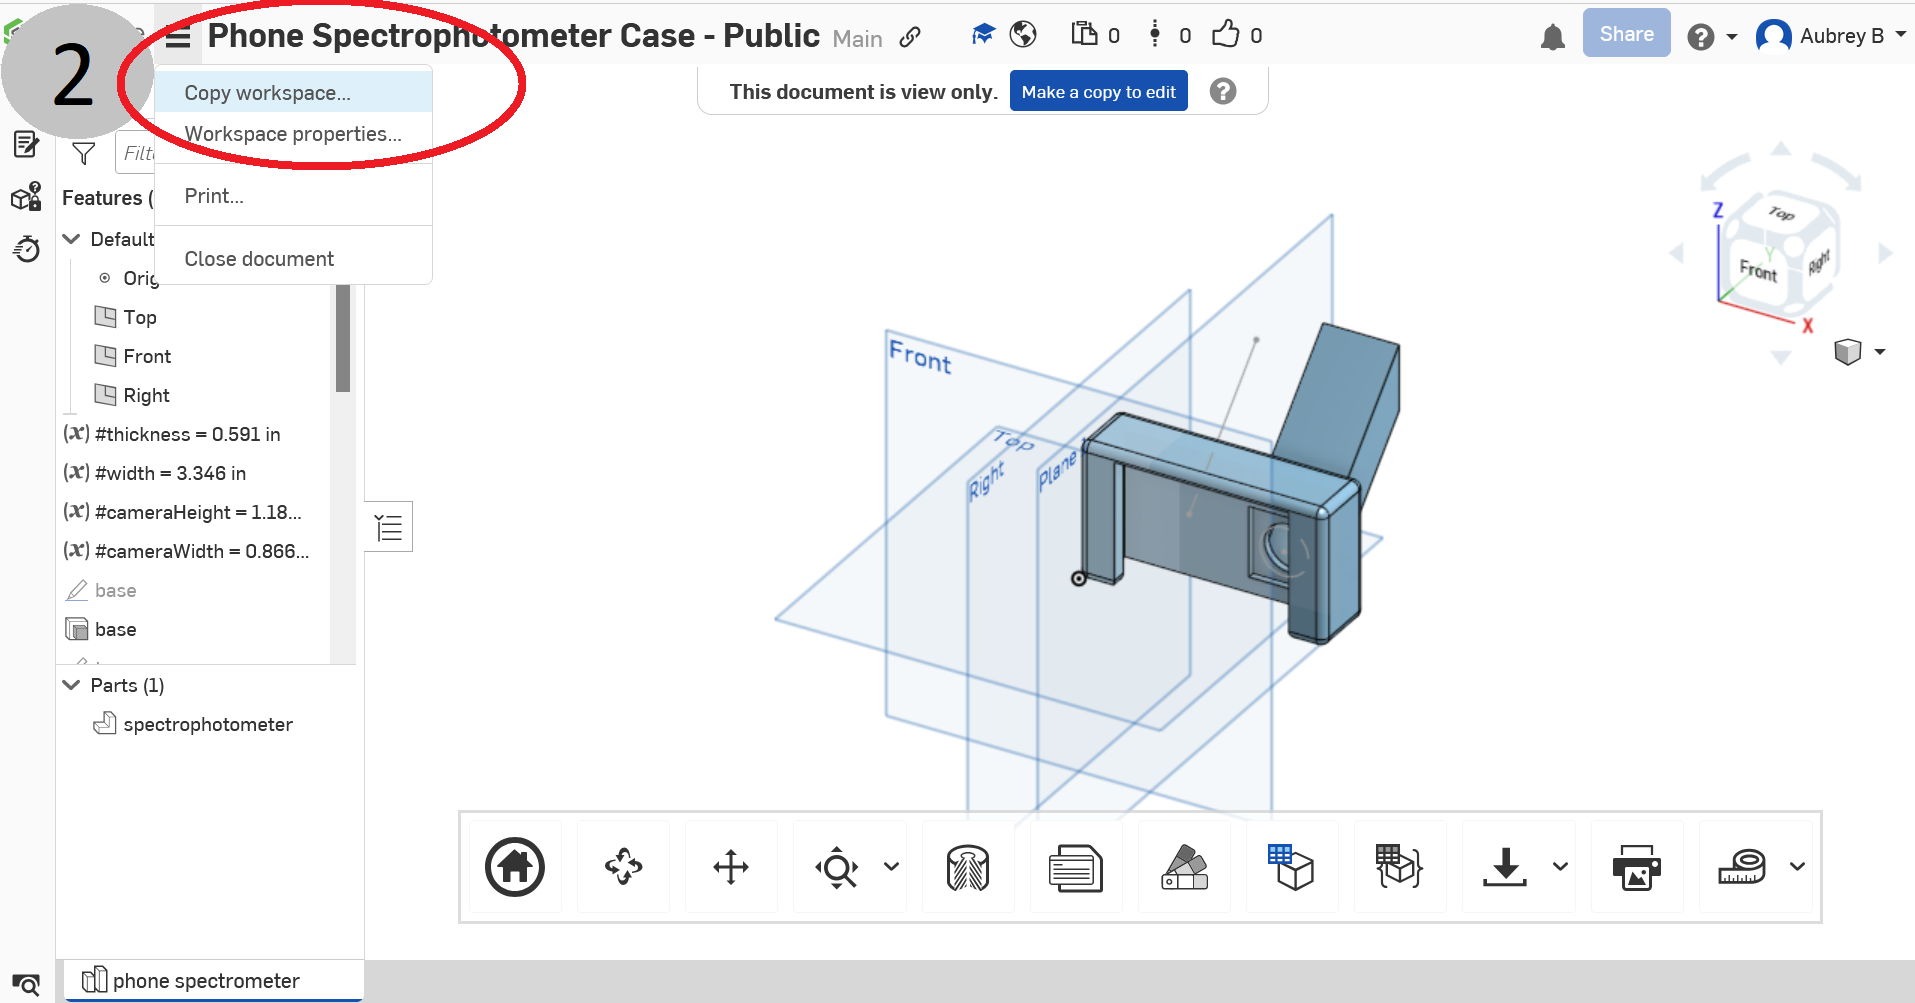Choose Copy workspace... from menu
The height and width of the screenshot is (1003, 1915).
click(x=294, y=92)
